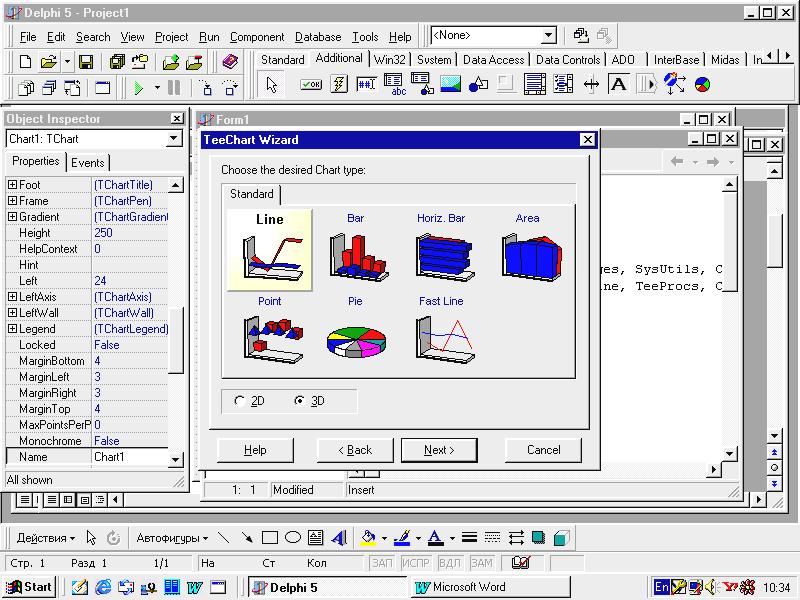
Task: Click the En language indicator in tray
Action: tap(661, 587)
